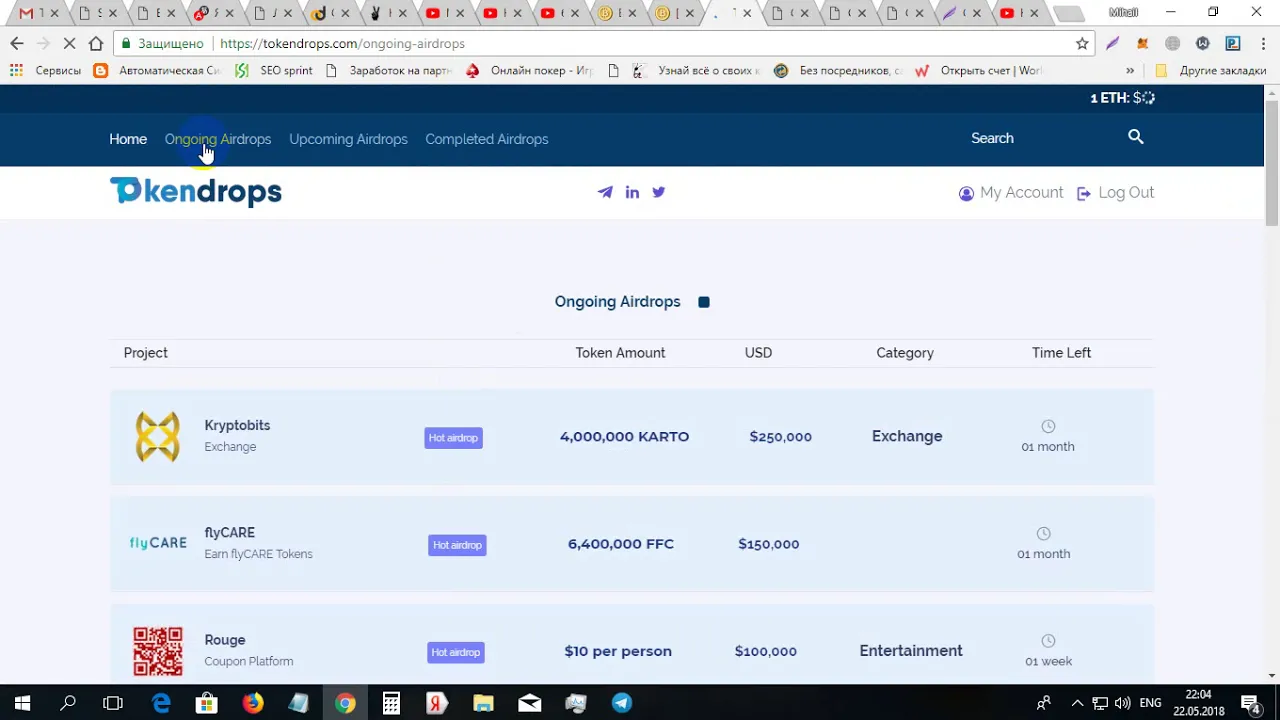Go to the Home menu item
The height and width of the screenshot is (720, 1280).
click(x=128, y=139)
